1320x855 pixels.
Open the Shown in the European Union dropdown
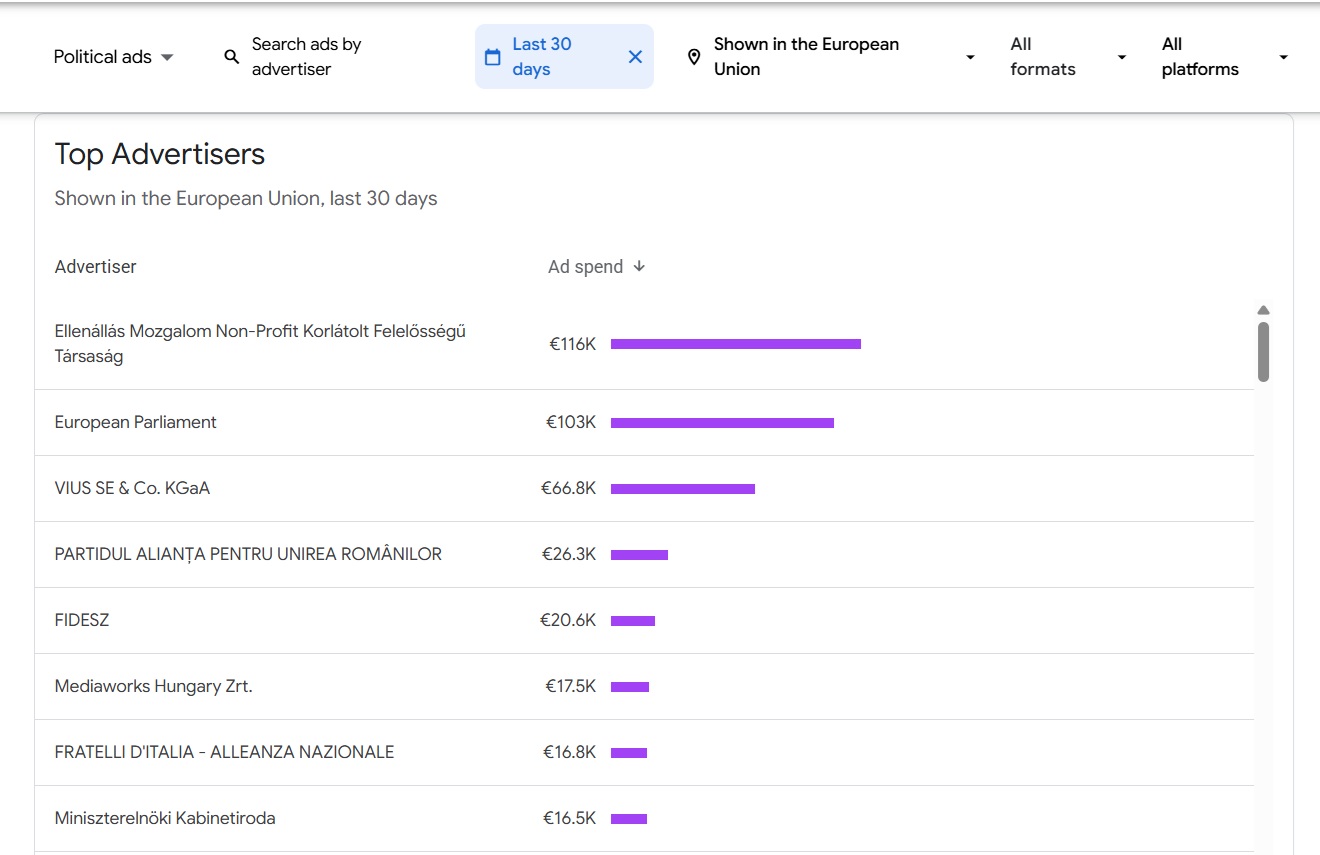click(830, 57)
